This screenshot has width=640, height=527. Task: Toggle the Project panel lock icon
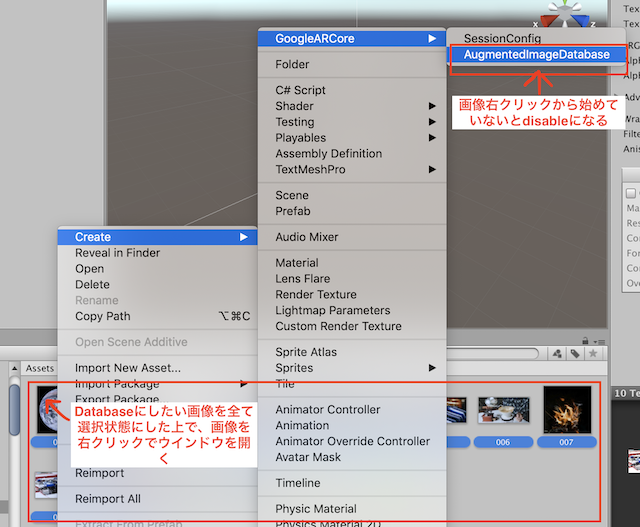(x=585, y=340)
